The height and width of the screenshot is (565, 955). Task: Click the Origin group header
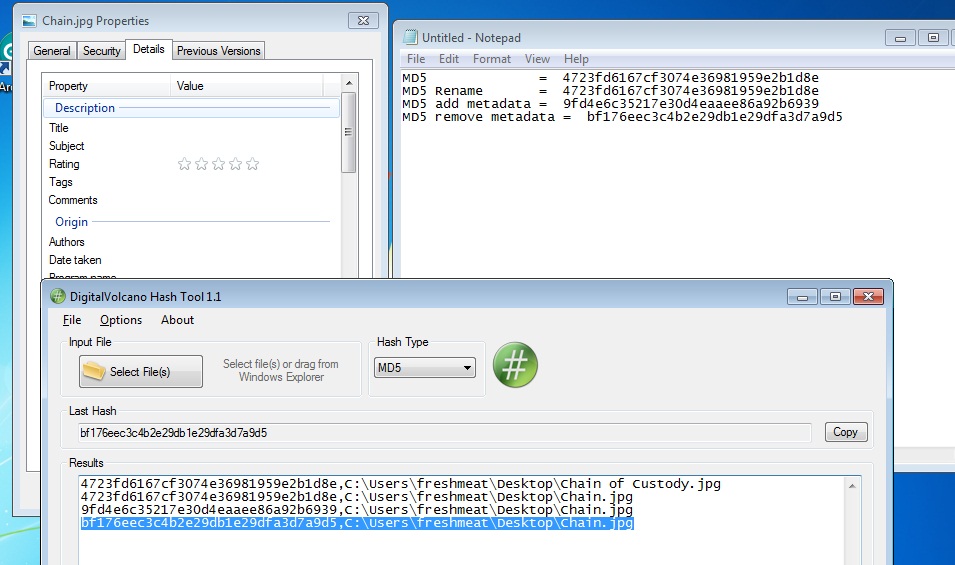click(191, 222)
